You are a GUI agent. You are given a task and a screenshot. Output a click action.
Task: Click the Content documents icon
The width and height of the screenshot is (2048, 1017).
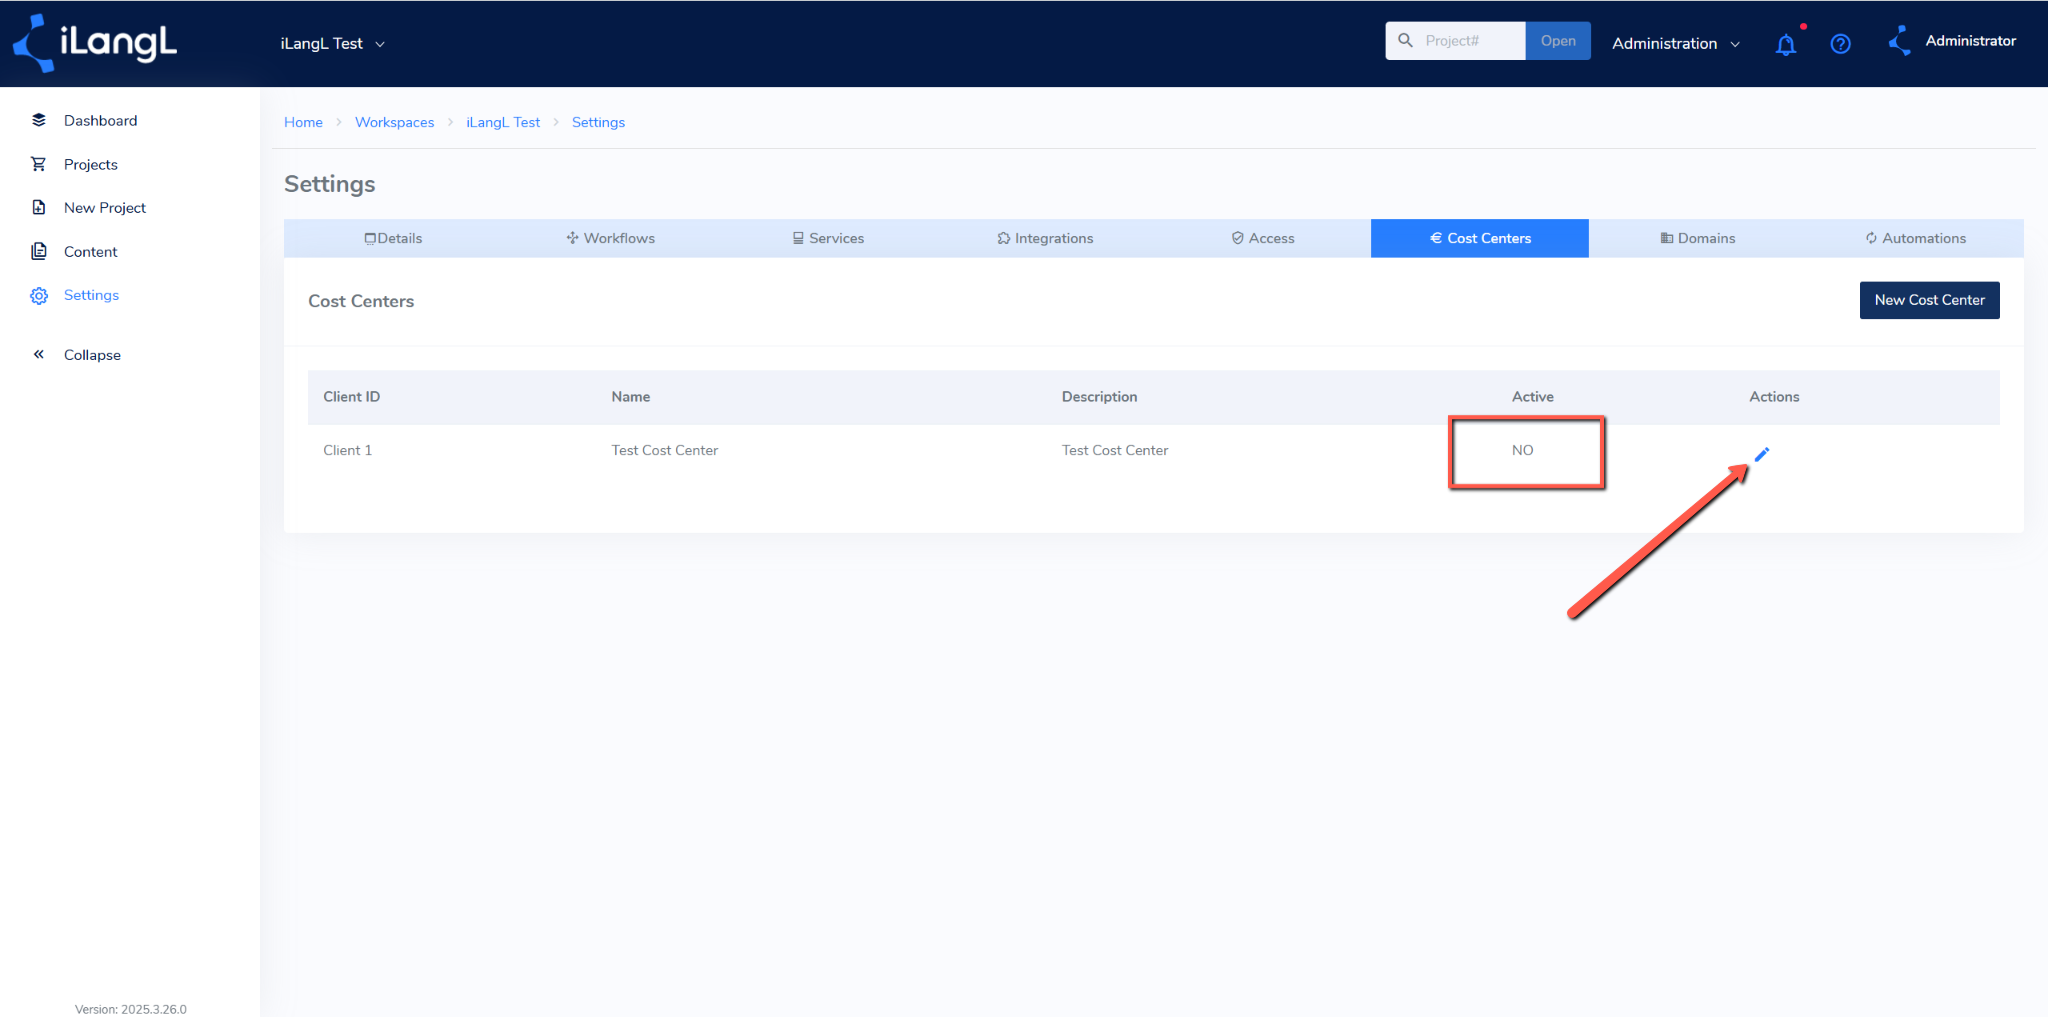click(x=39, y=251)
